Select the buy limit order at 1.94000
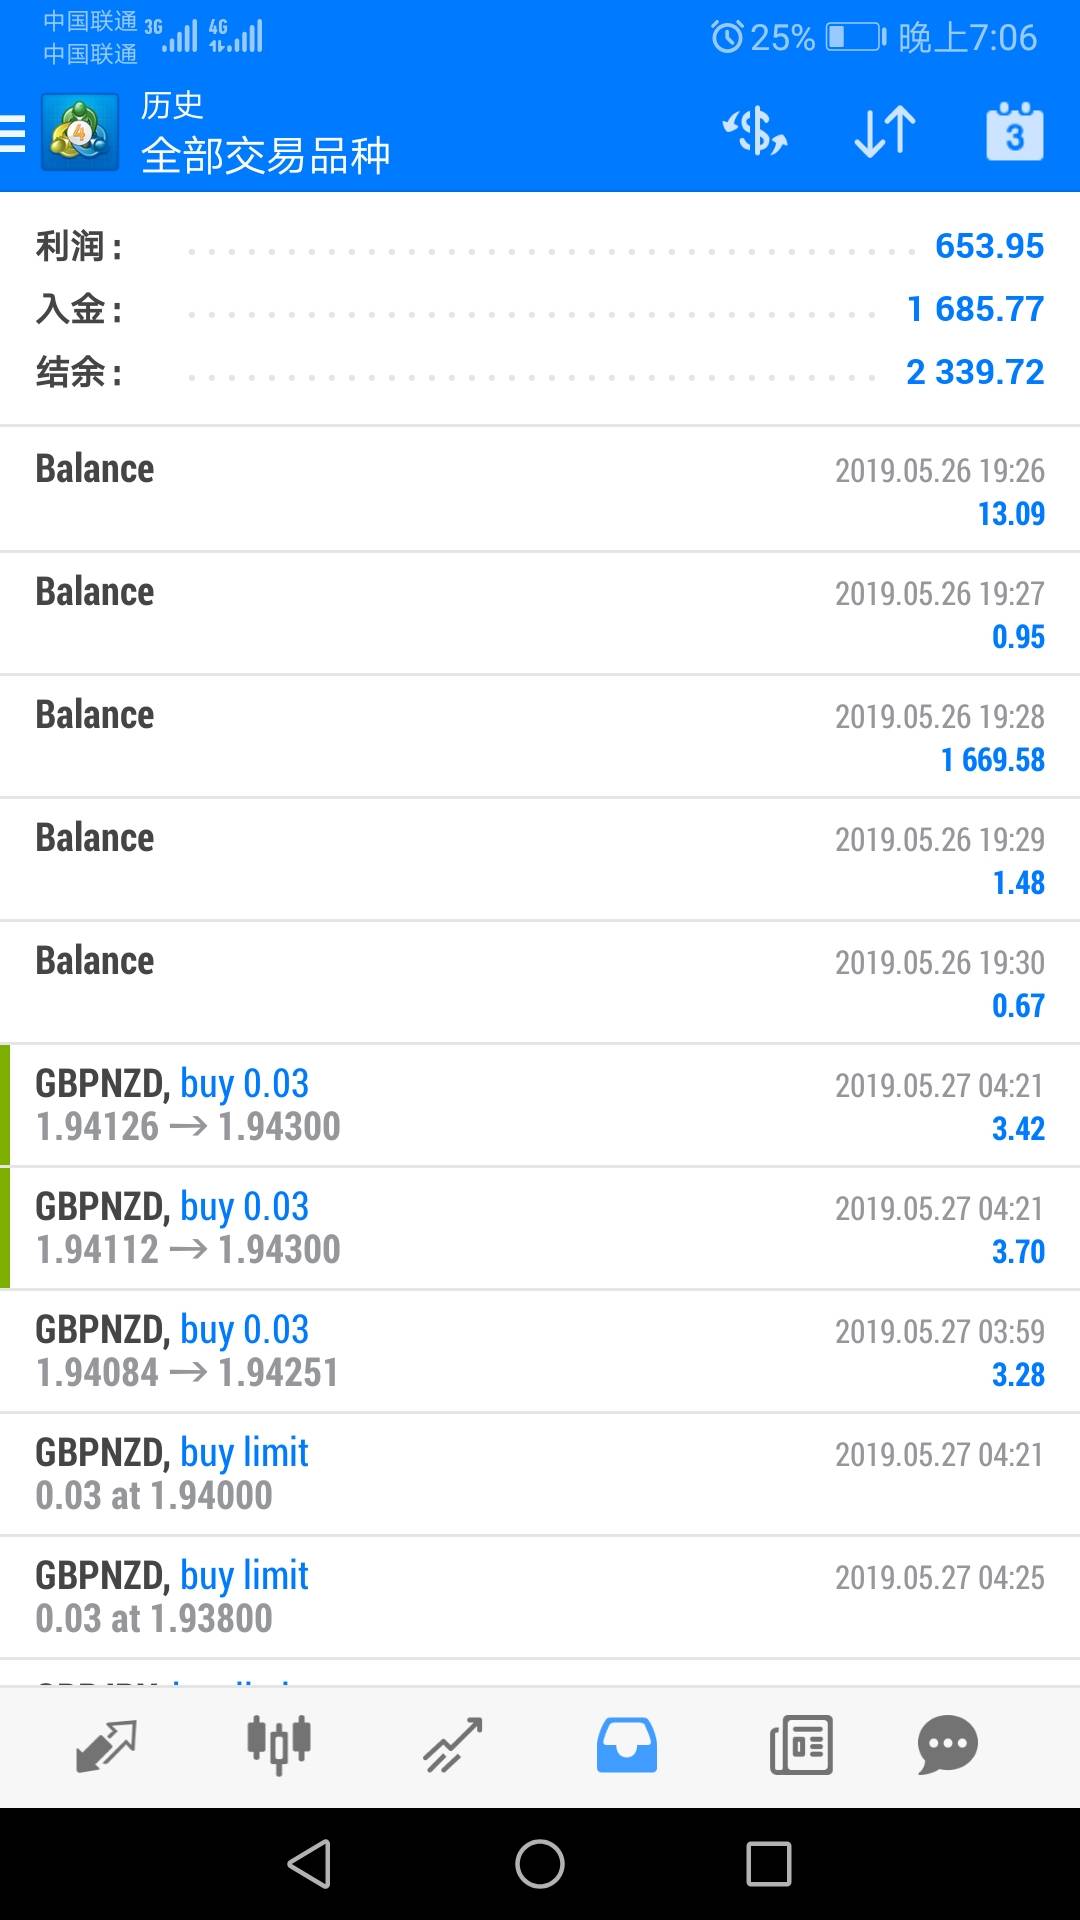This screenshot has width=1080, height=1920. click(x=540, y=1474)
